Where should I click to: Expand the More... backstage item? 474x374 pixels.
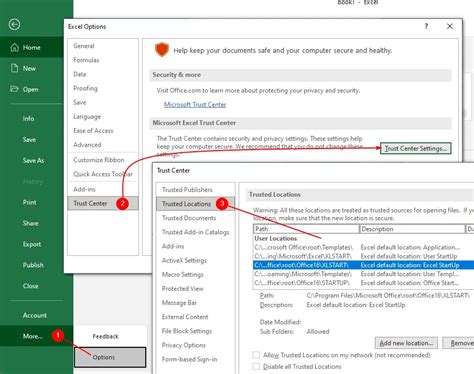[x=32, y=336]
